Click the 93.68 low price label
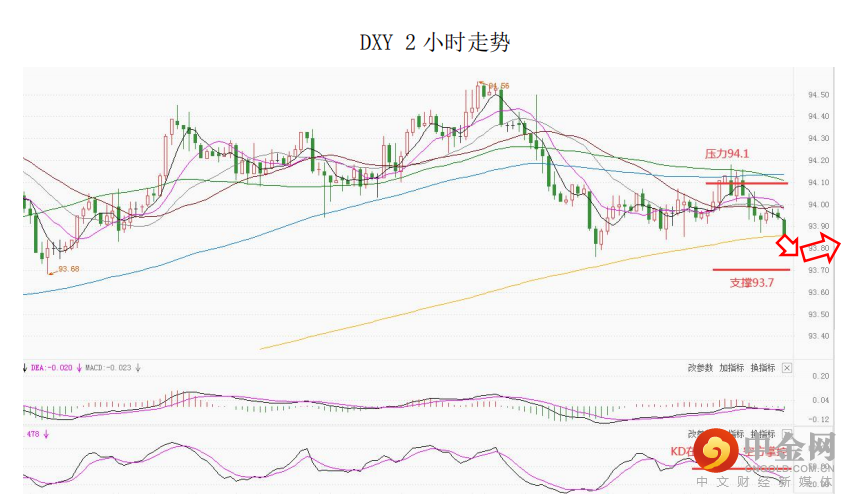 [69, 269]
